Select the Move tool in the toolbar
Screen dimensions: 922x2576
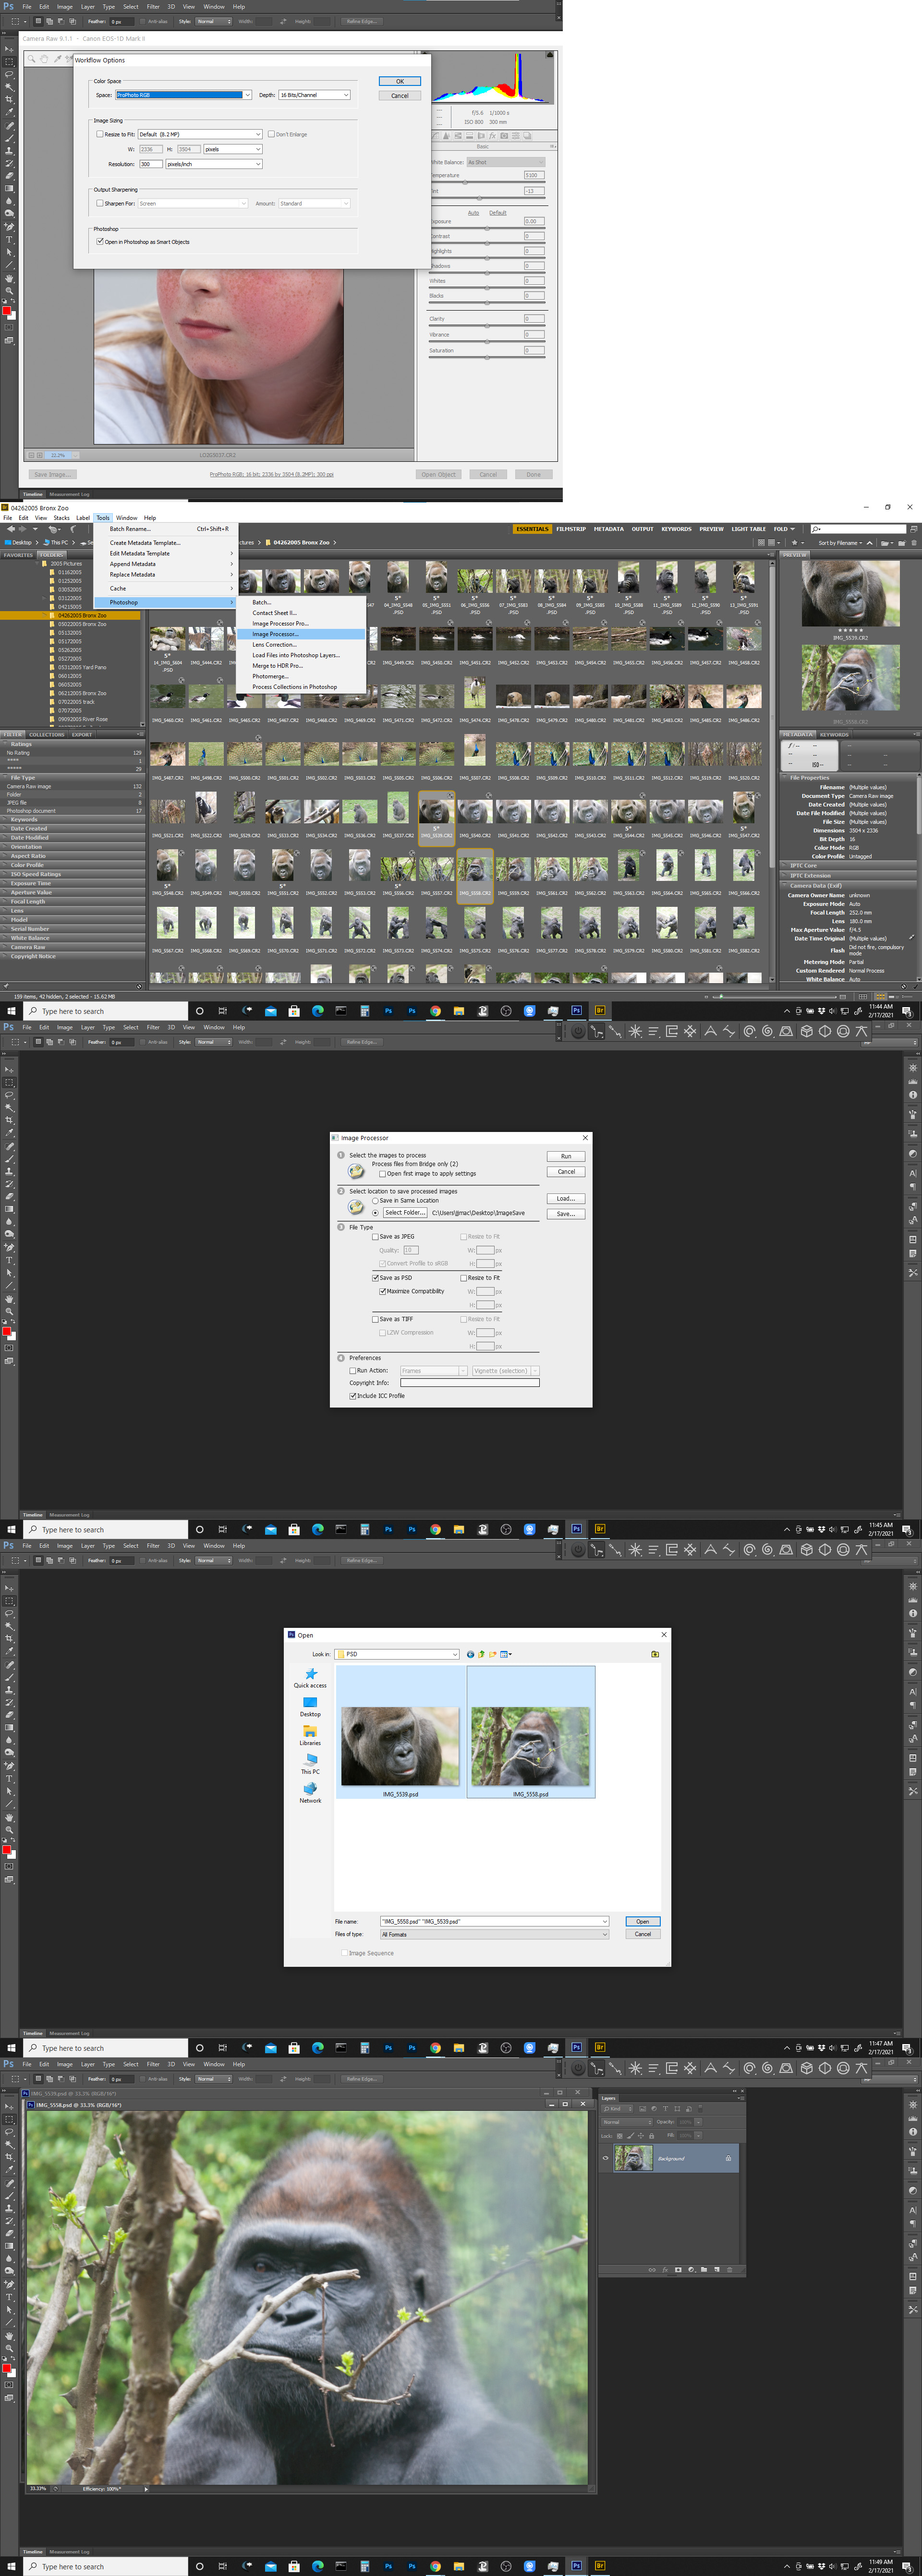pos(10,2107)
